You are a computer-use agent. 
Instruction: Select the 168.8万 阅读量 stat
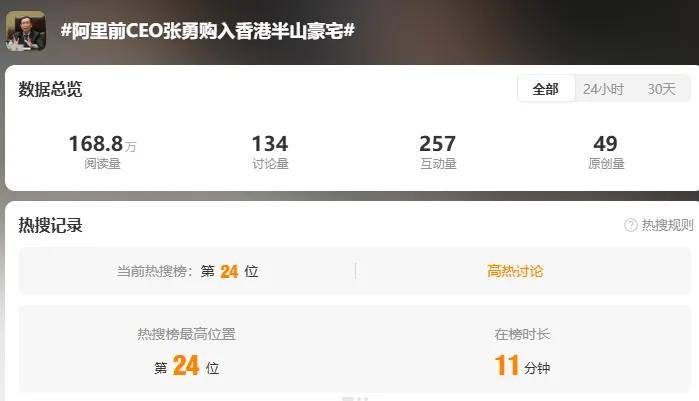tap(103, 152)
